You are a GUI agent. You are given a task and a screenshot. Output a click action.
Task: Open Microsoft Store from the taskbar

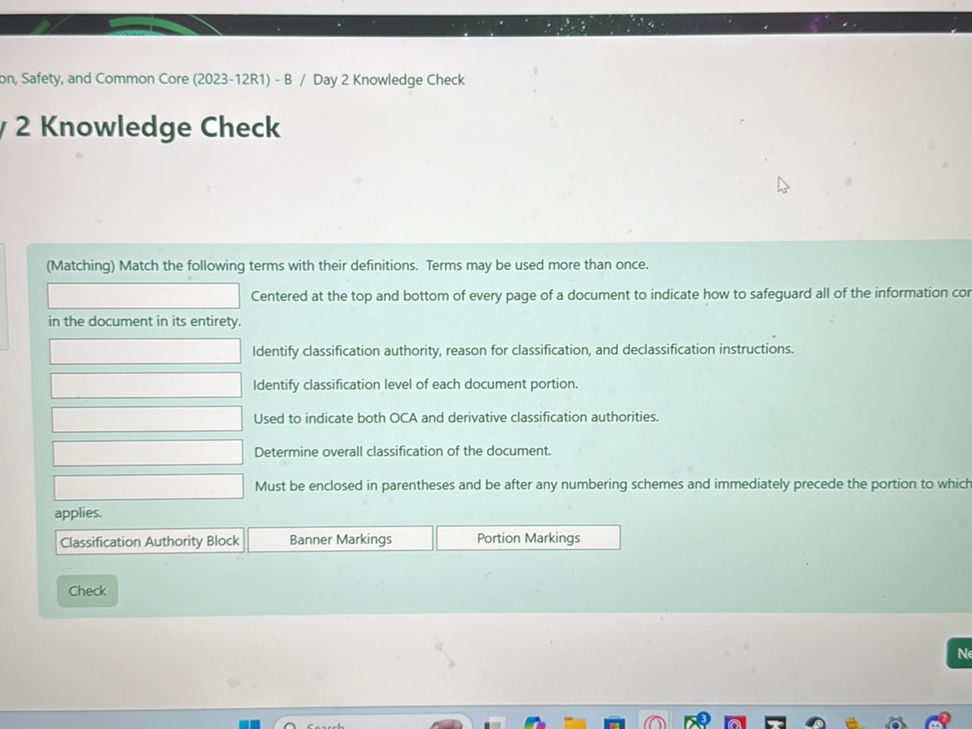tap(614, 722)
